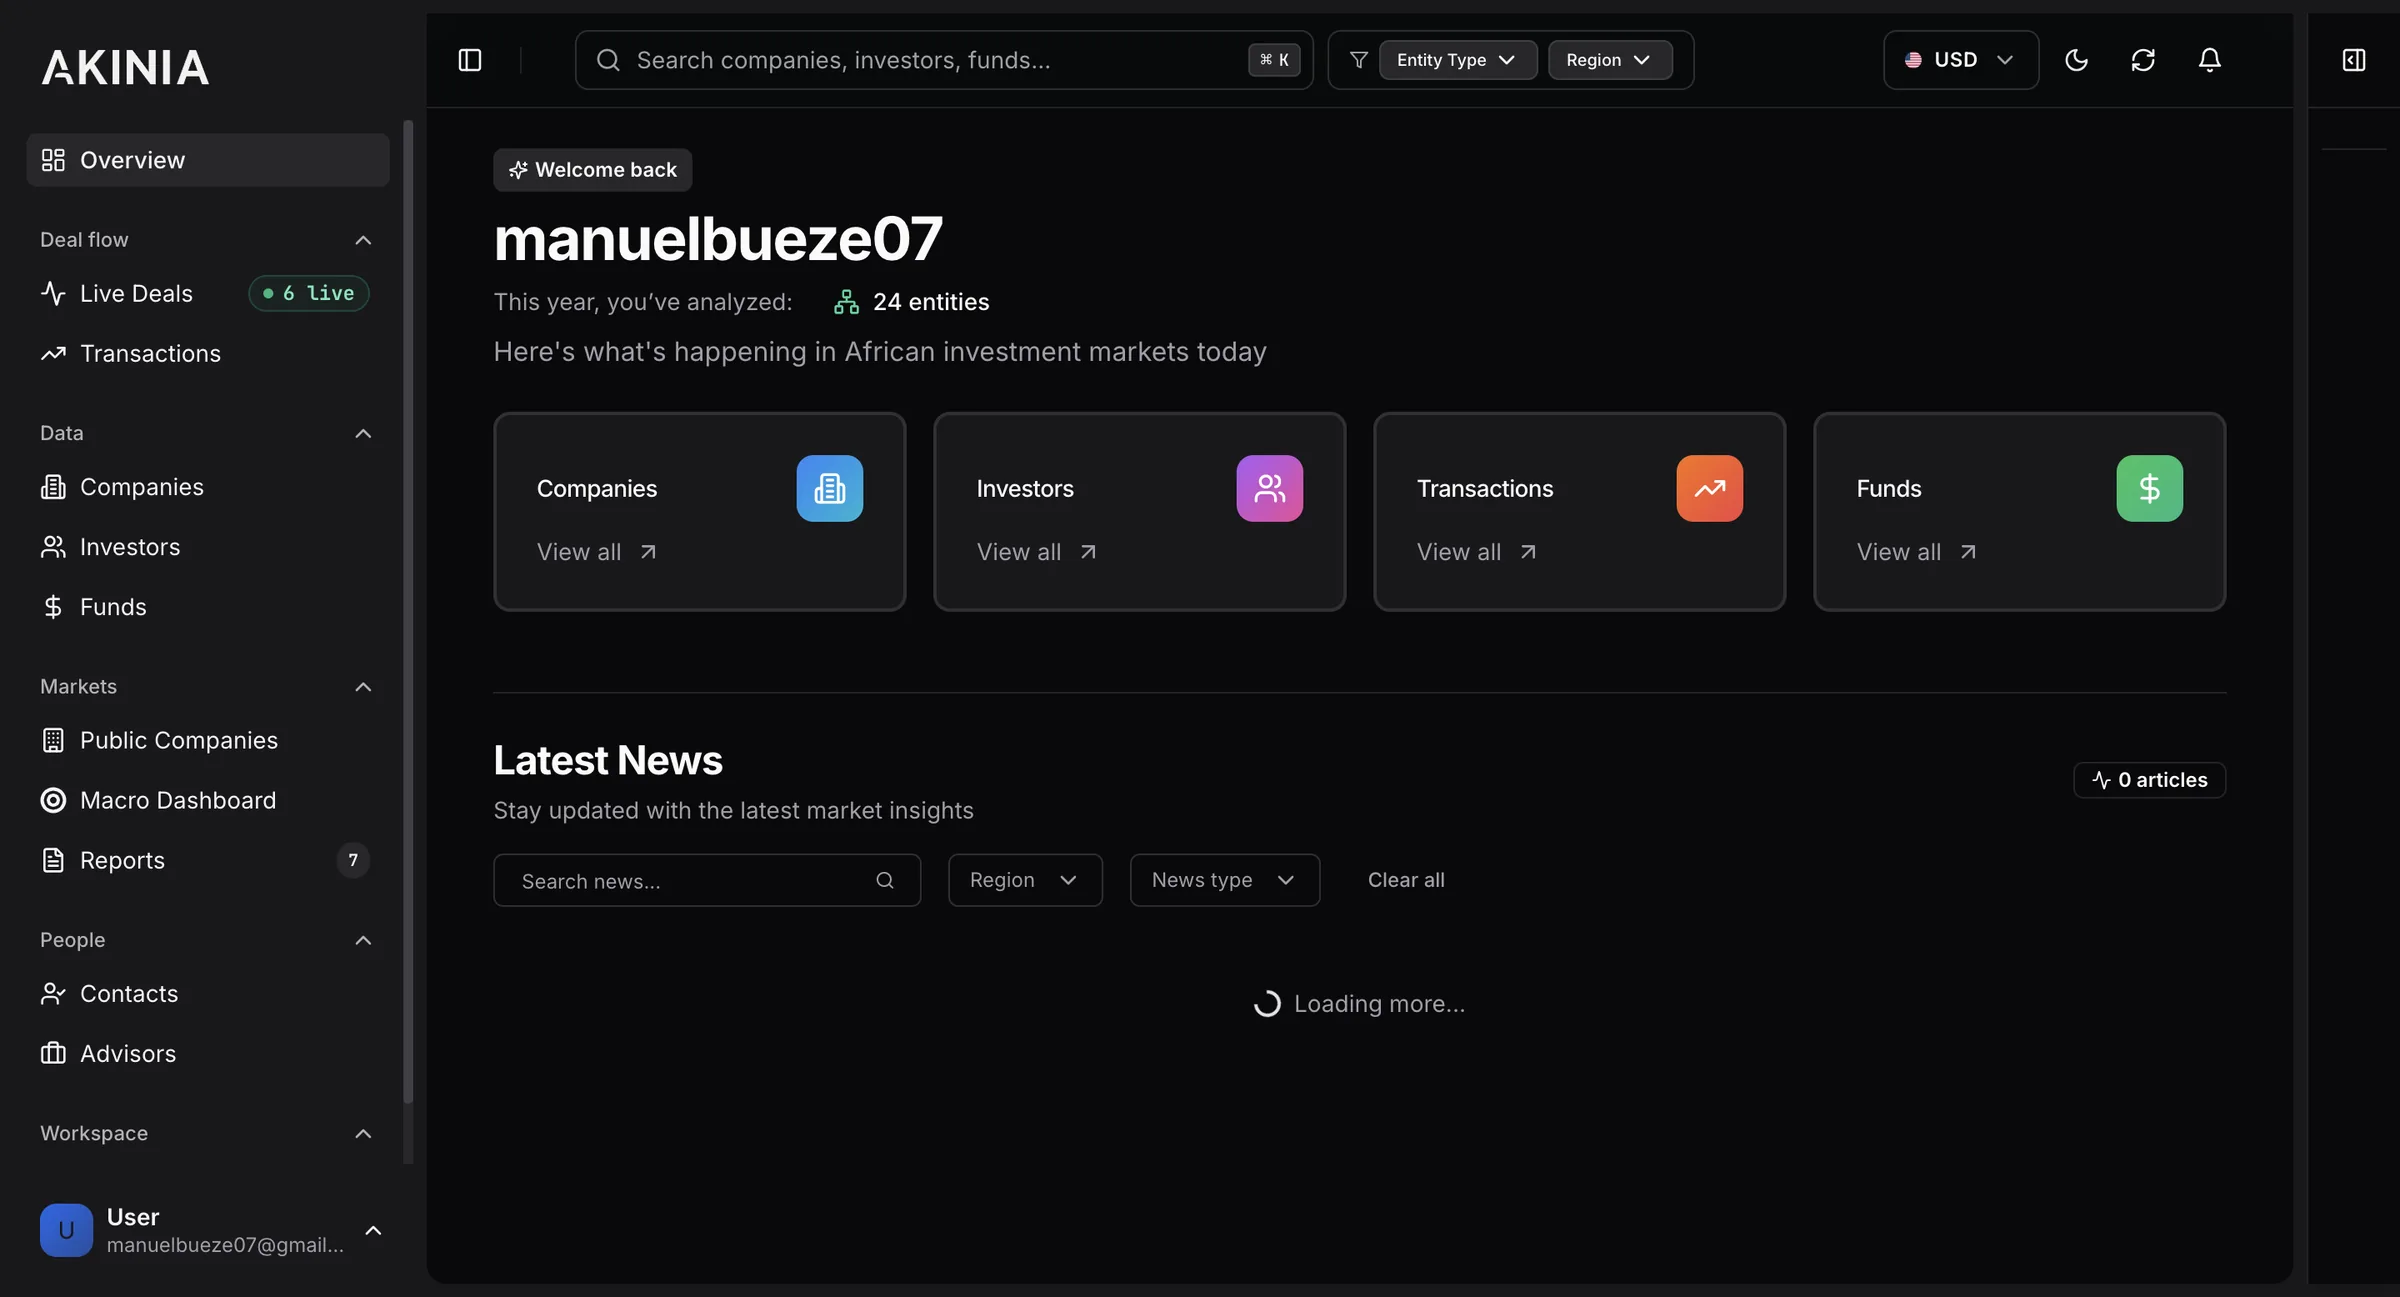Screen dimensions: 2400x1297
Task: Open Advisors in sidebar
Action: pyautogui.click(x=207, y=1053)
